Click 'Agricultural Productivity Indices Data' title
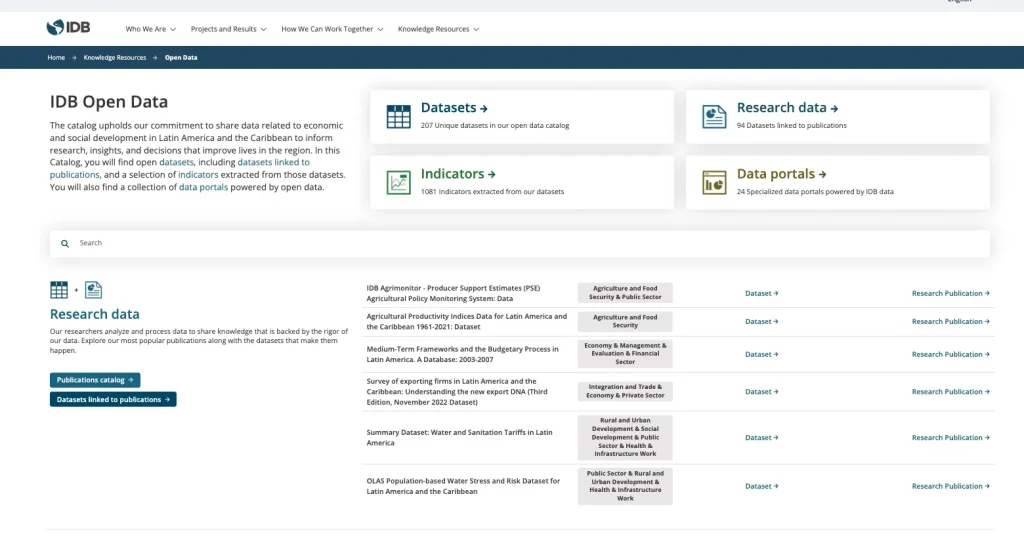The width and height of the screenshot is (1024, 551). pyautogui.click(x=466, y=321)
